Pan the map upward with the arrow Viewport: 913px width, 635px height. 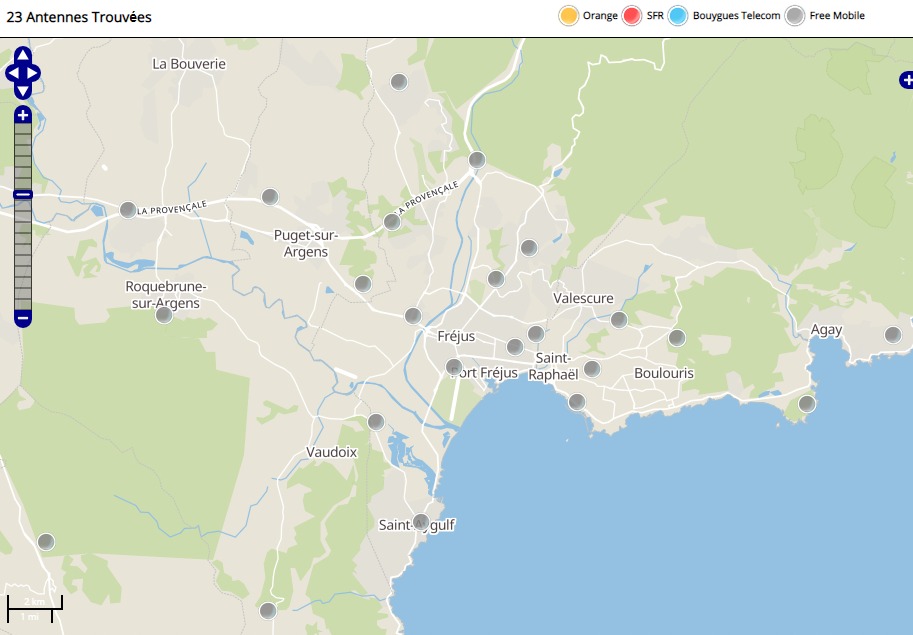coord(23,55)
